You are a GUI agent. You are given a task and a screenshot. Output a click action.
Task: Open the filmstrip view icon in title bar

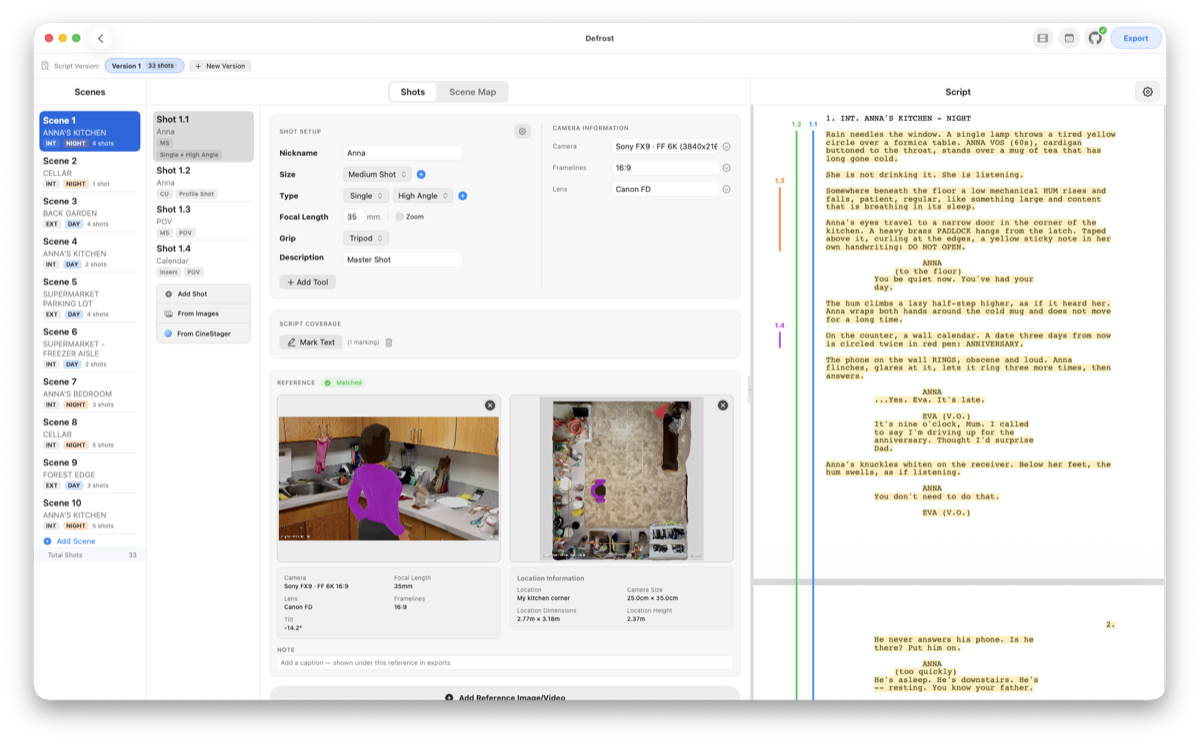1043,38
